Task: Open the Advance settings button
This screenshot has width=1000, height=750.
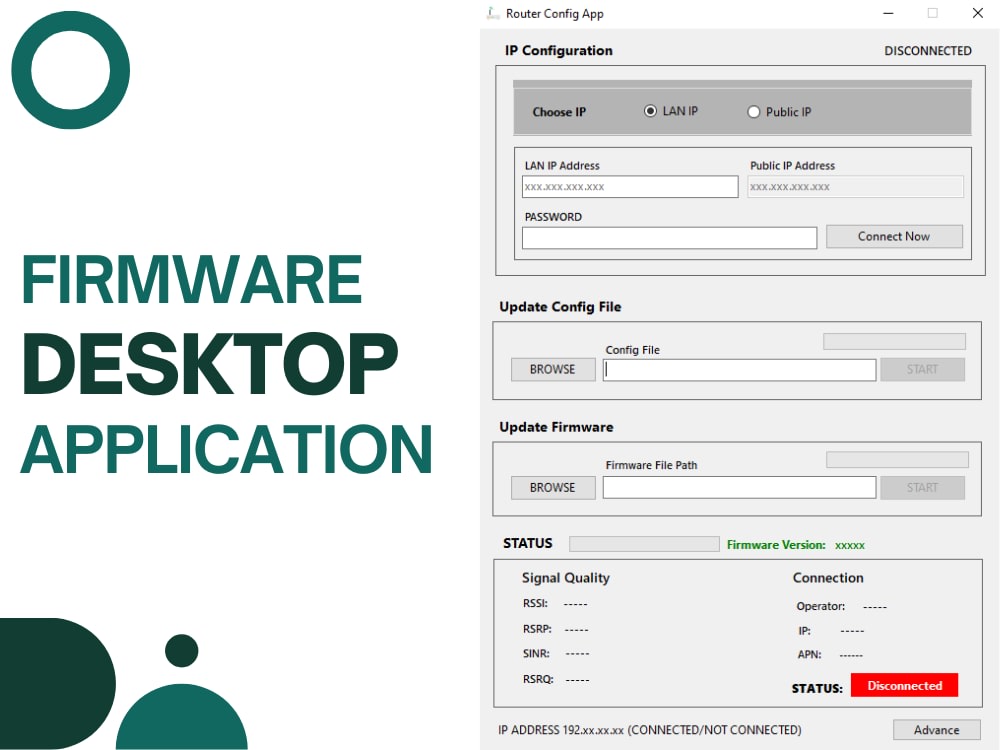Action: tap(936, 730)
